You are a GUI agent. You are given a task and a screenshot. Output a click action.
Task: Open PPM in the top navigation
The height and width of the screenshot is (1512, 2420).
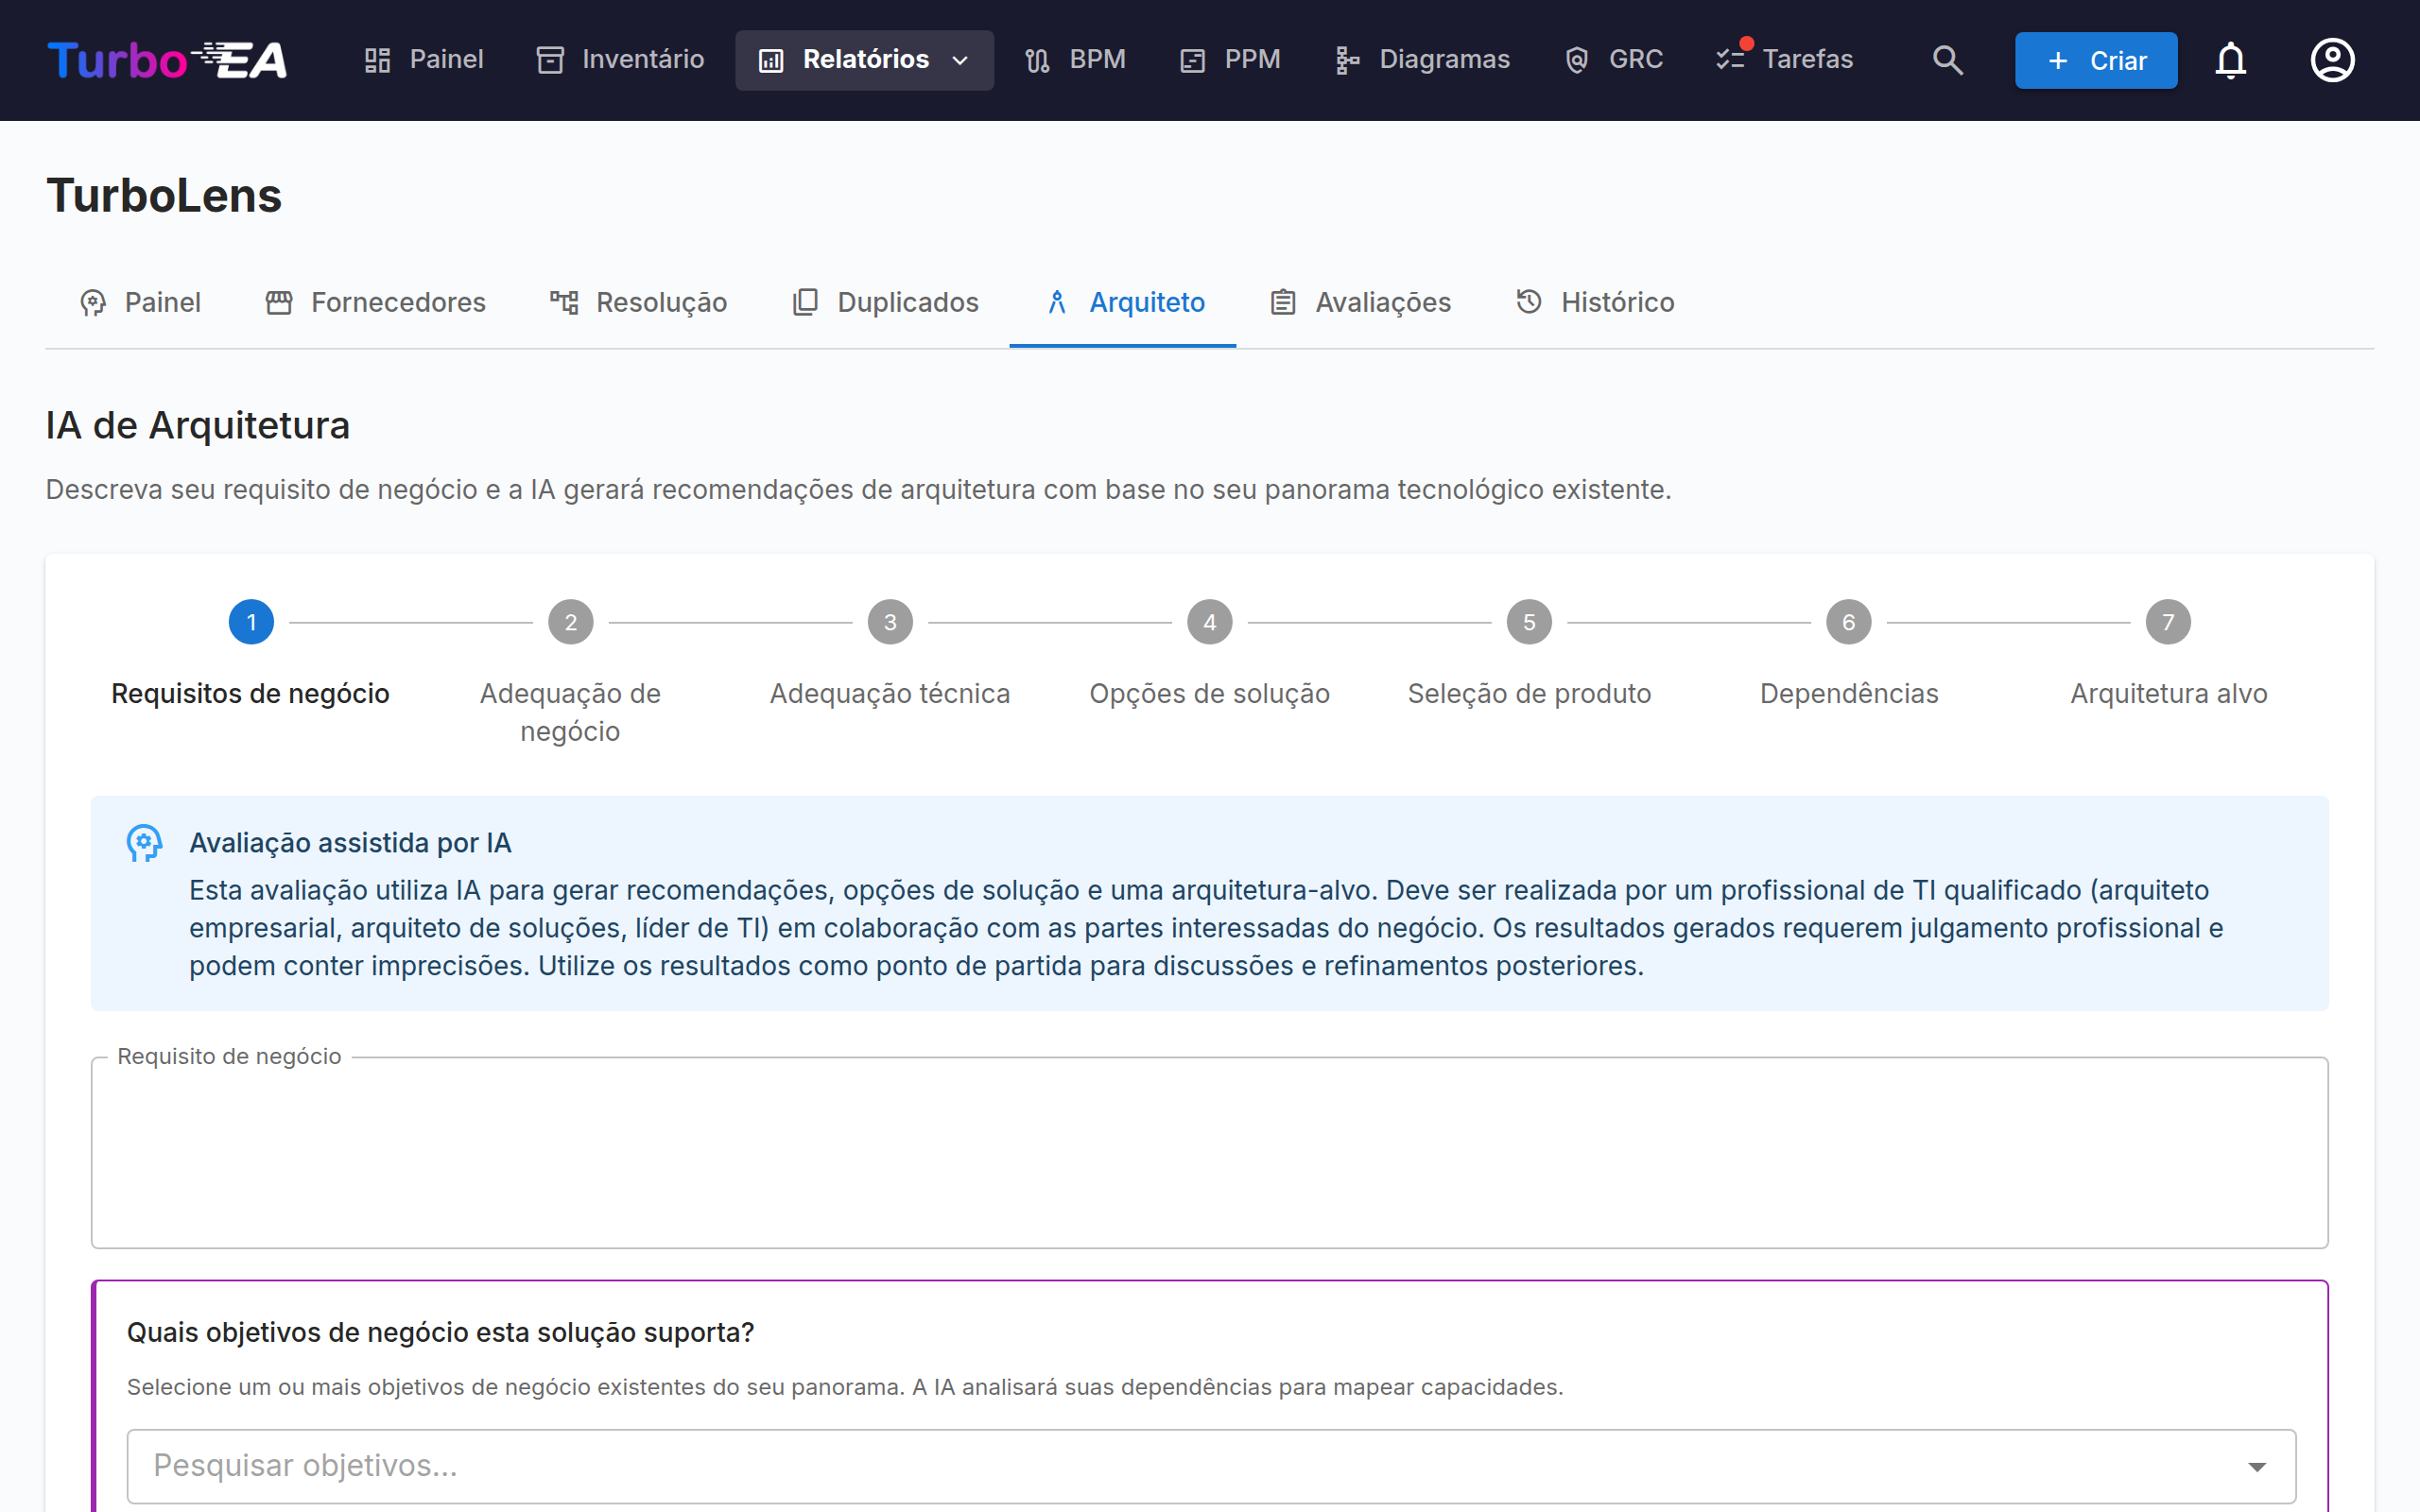point(1230,60)
